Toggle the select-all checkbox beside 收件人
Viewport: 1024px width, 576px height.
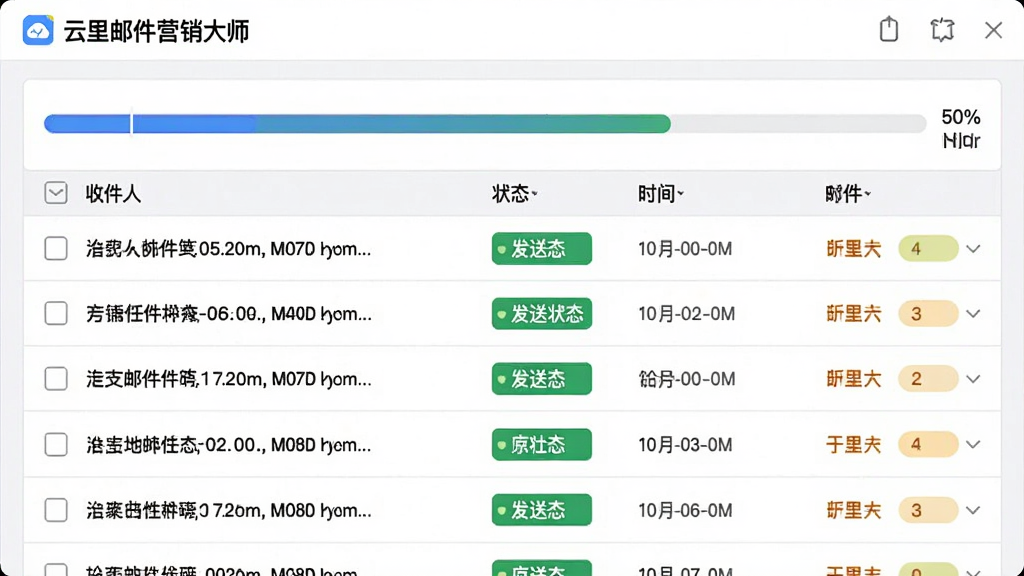point(56,193)
